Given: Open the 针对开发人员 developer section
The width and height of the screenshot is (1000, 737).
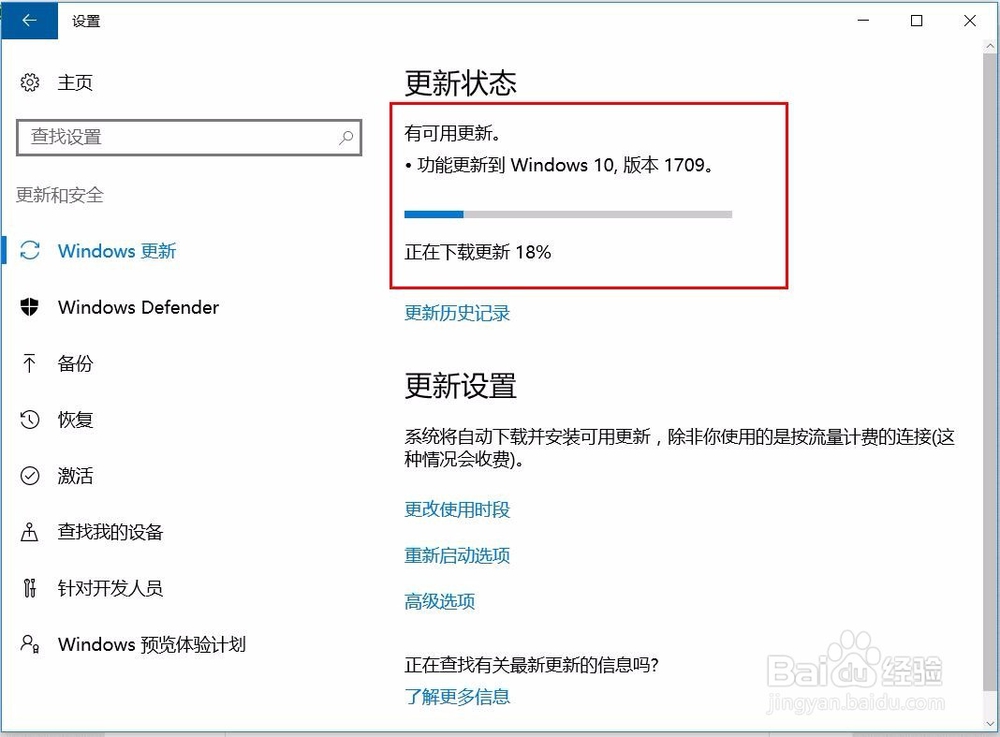Looking at the screenshot, I should tap(110, 588).
